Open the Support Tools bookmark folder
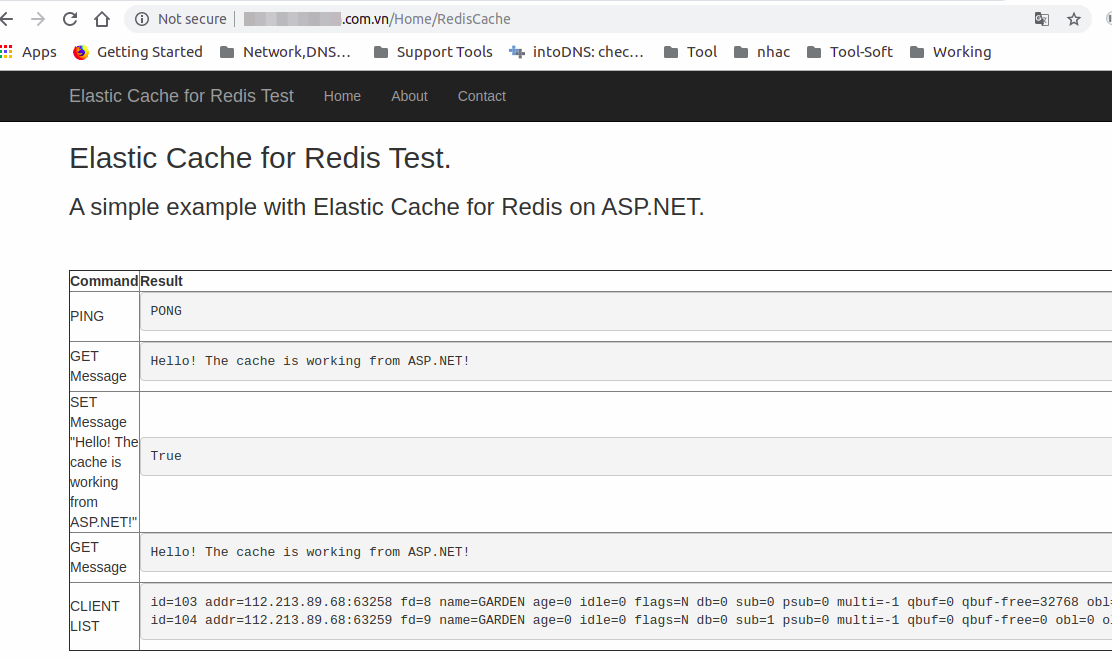Screen dimensions: 1112x660 tap(433, 52)
